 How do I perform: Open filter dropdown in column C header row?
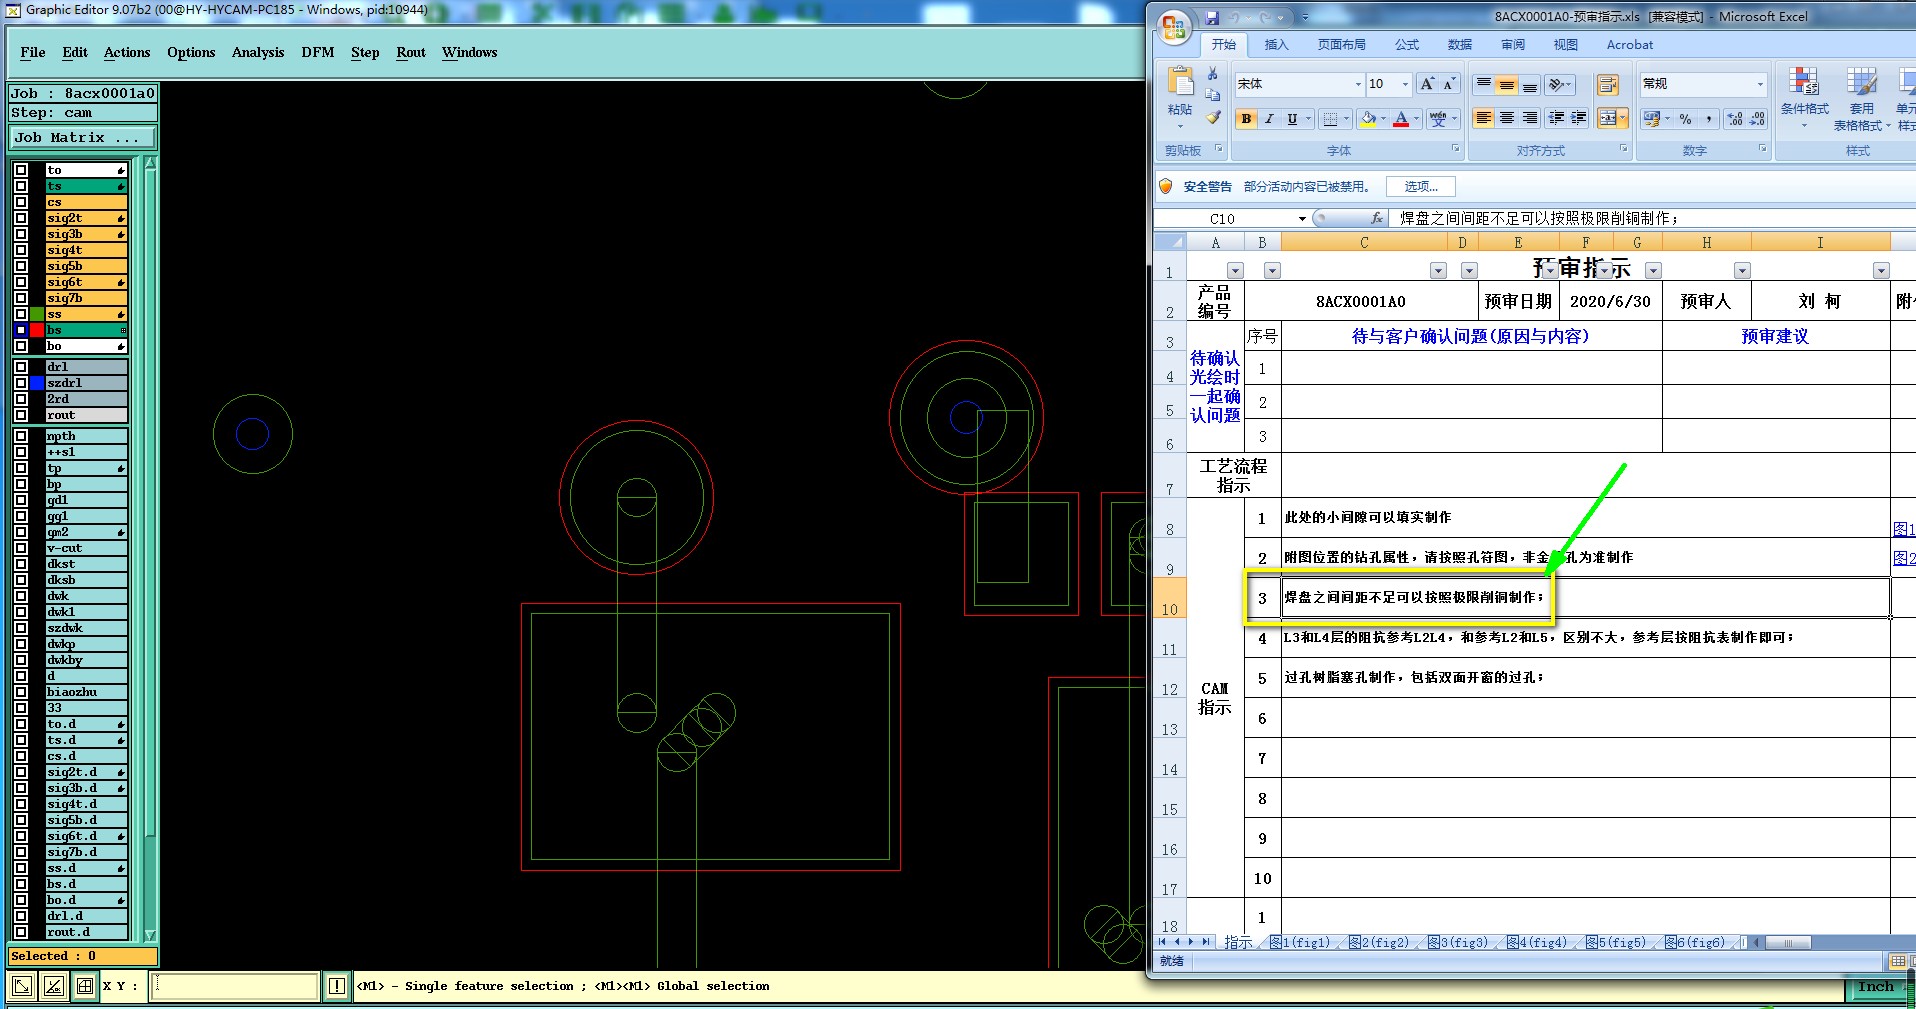1438,271
